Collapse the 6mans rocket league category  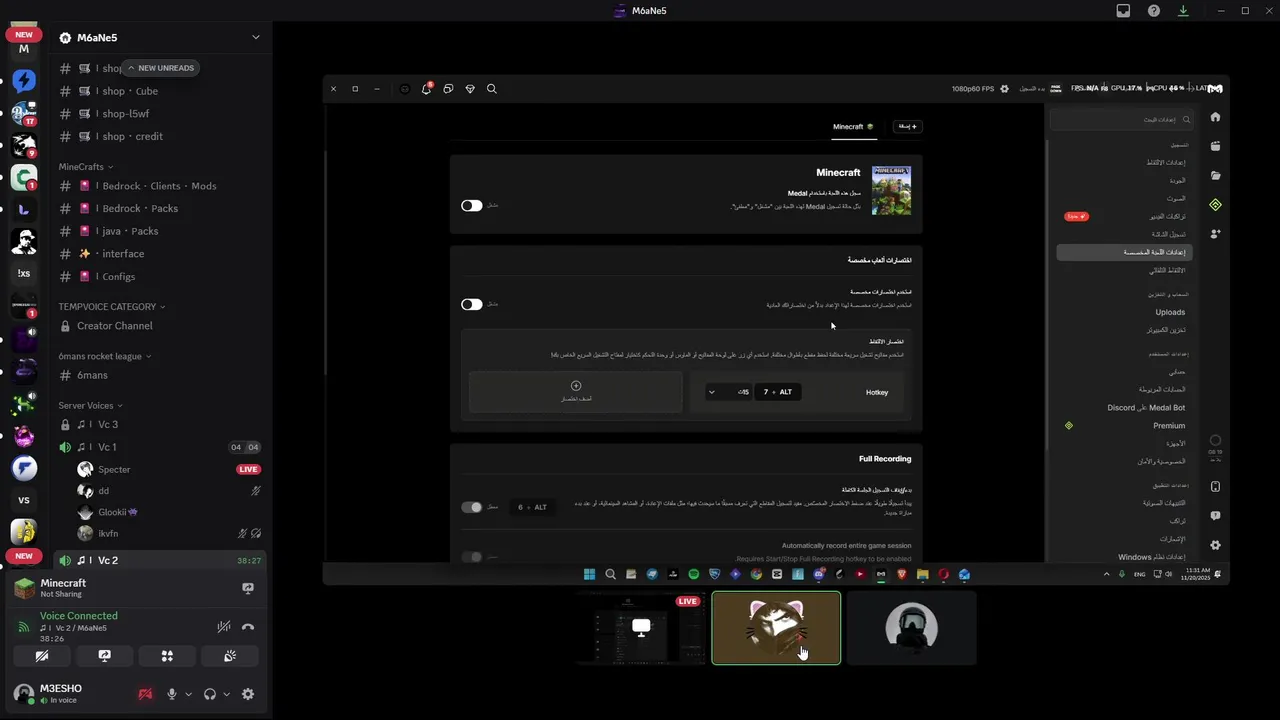(105, 356)
